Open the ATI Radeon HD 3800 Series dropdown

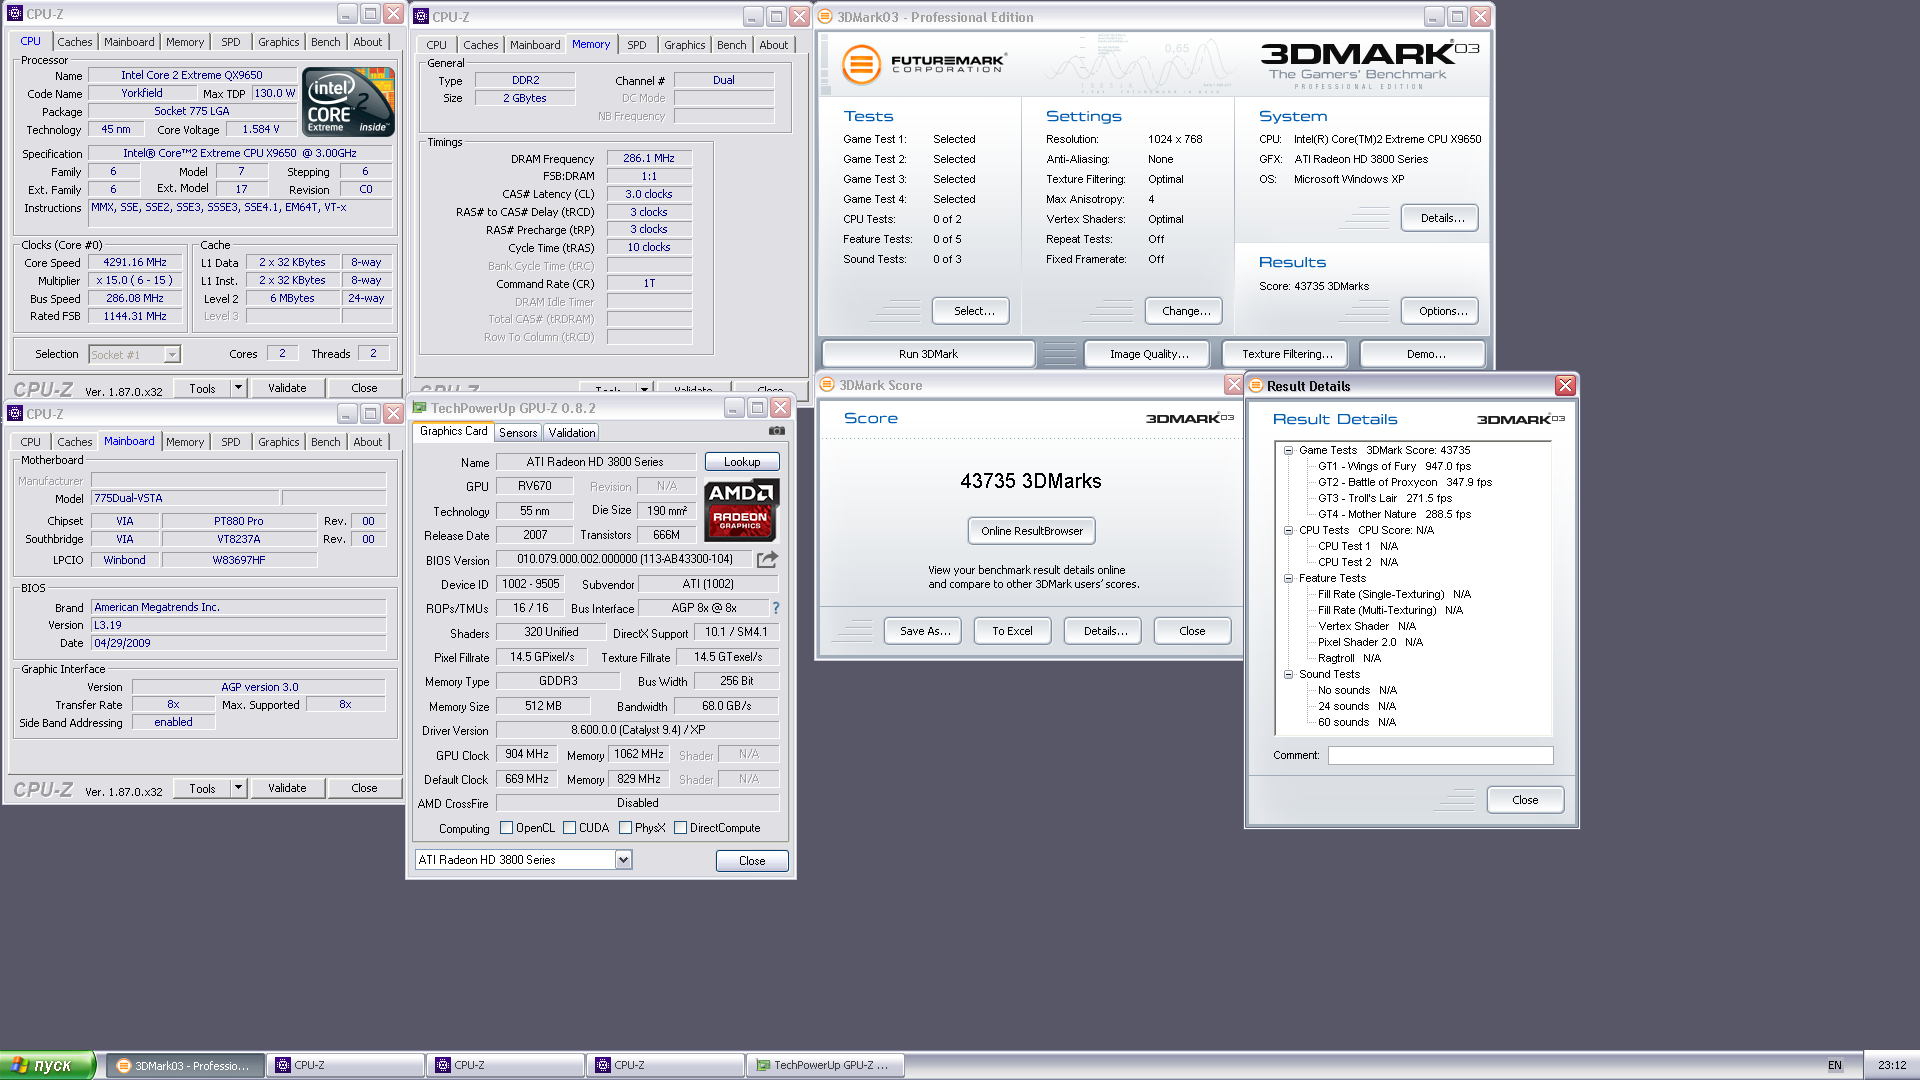[623, 860]
